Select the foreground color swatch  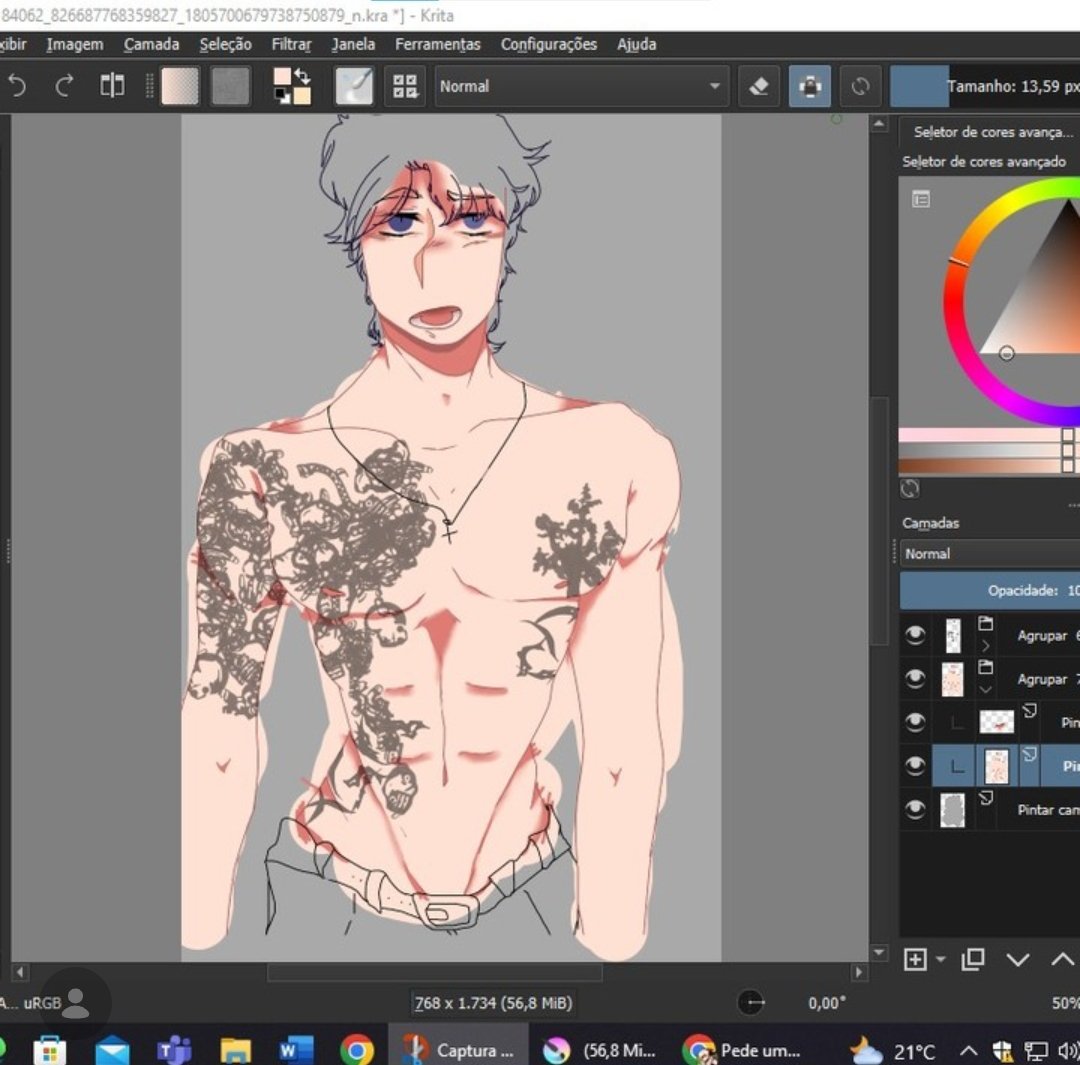[x=282, y=76]
